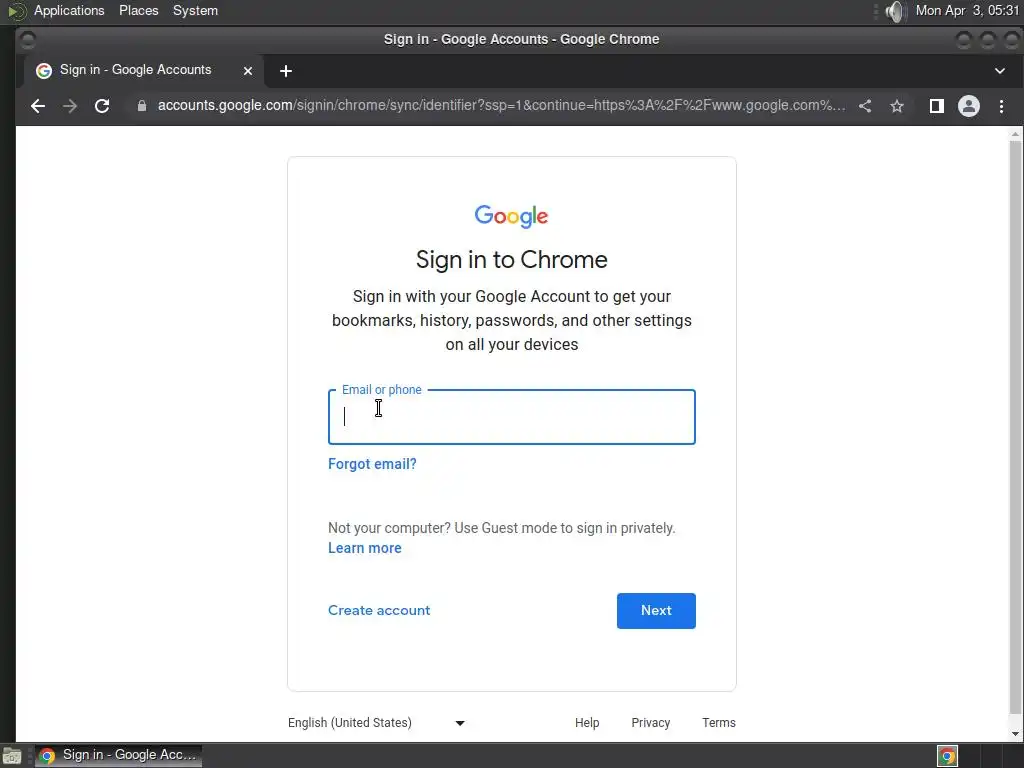Close the Sign in - Google Accounts tab
Screen dimensions: 1024x768
point(248,71)
